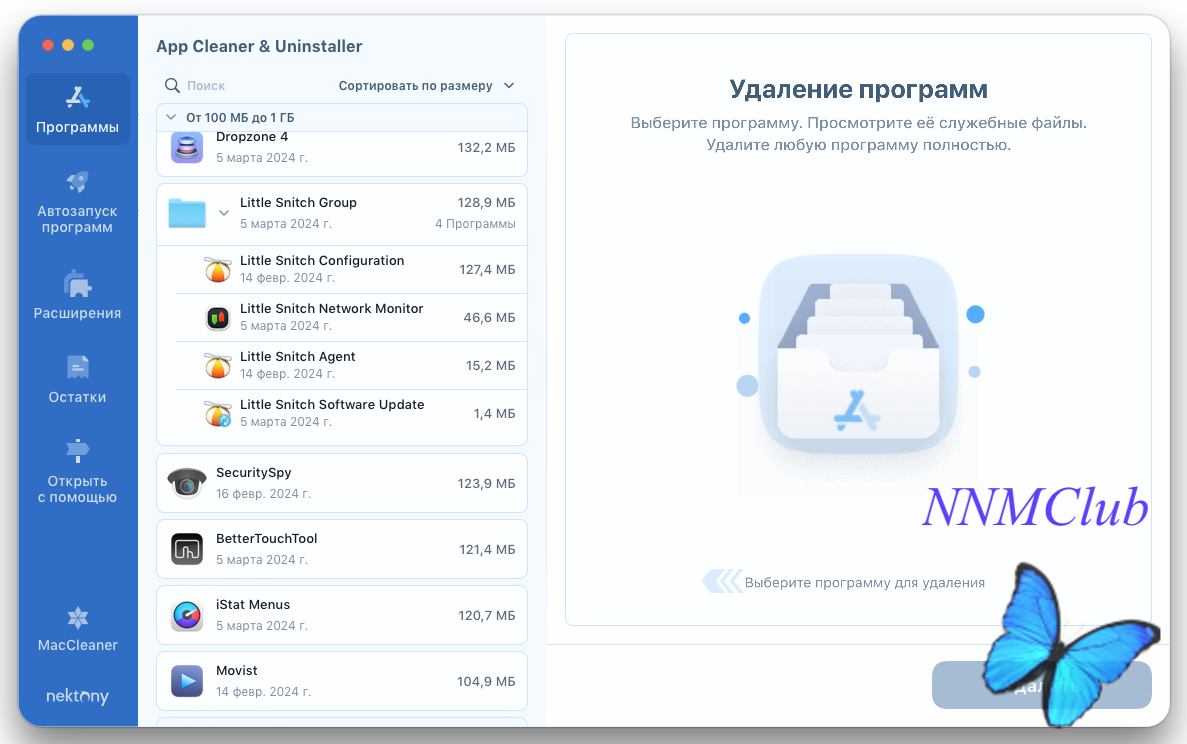Collapse the От 100 МБ до 1 ГБ group
This screenshot has height=744, width=1187.
171,117
